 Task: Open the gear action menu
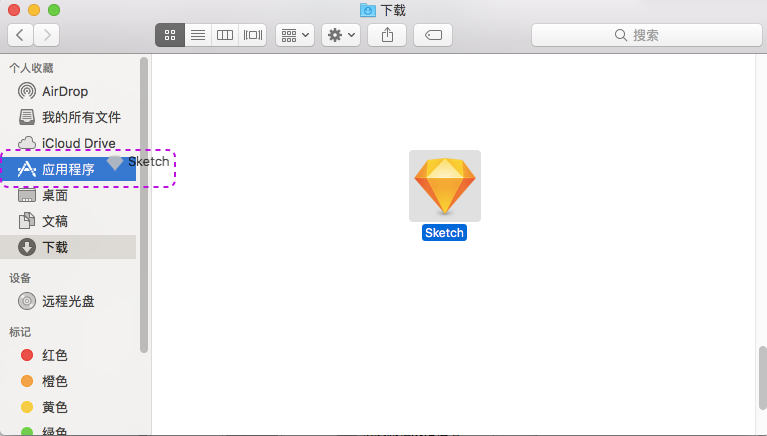click(x=341, y=35)
